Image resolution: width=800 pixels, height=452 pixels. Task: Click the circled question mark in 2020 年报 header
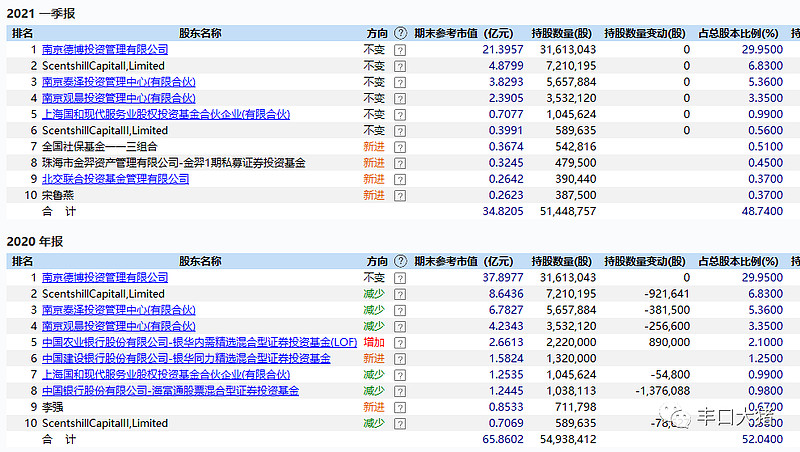(x=401, y=261)
